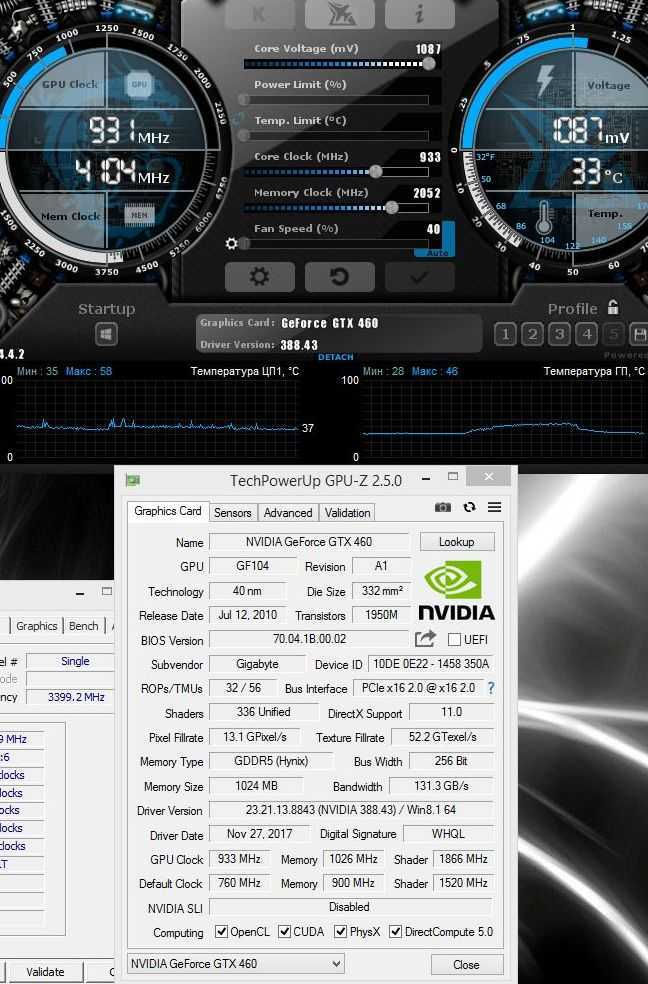Select Afterburner profile slot 1

coord(505,334)
